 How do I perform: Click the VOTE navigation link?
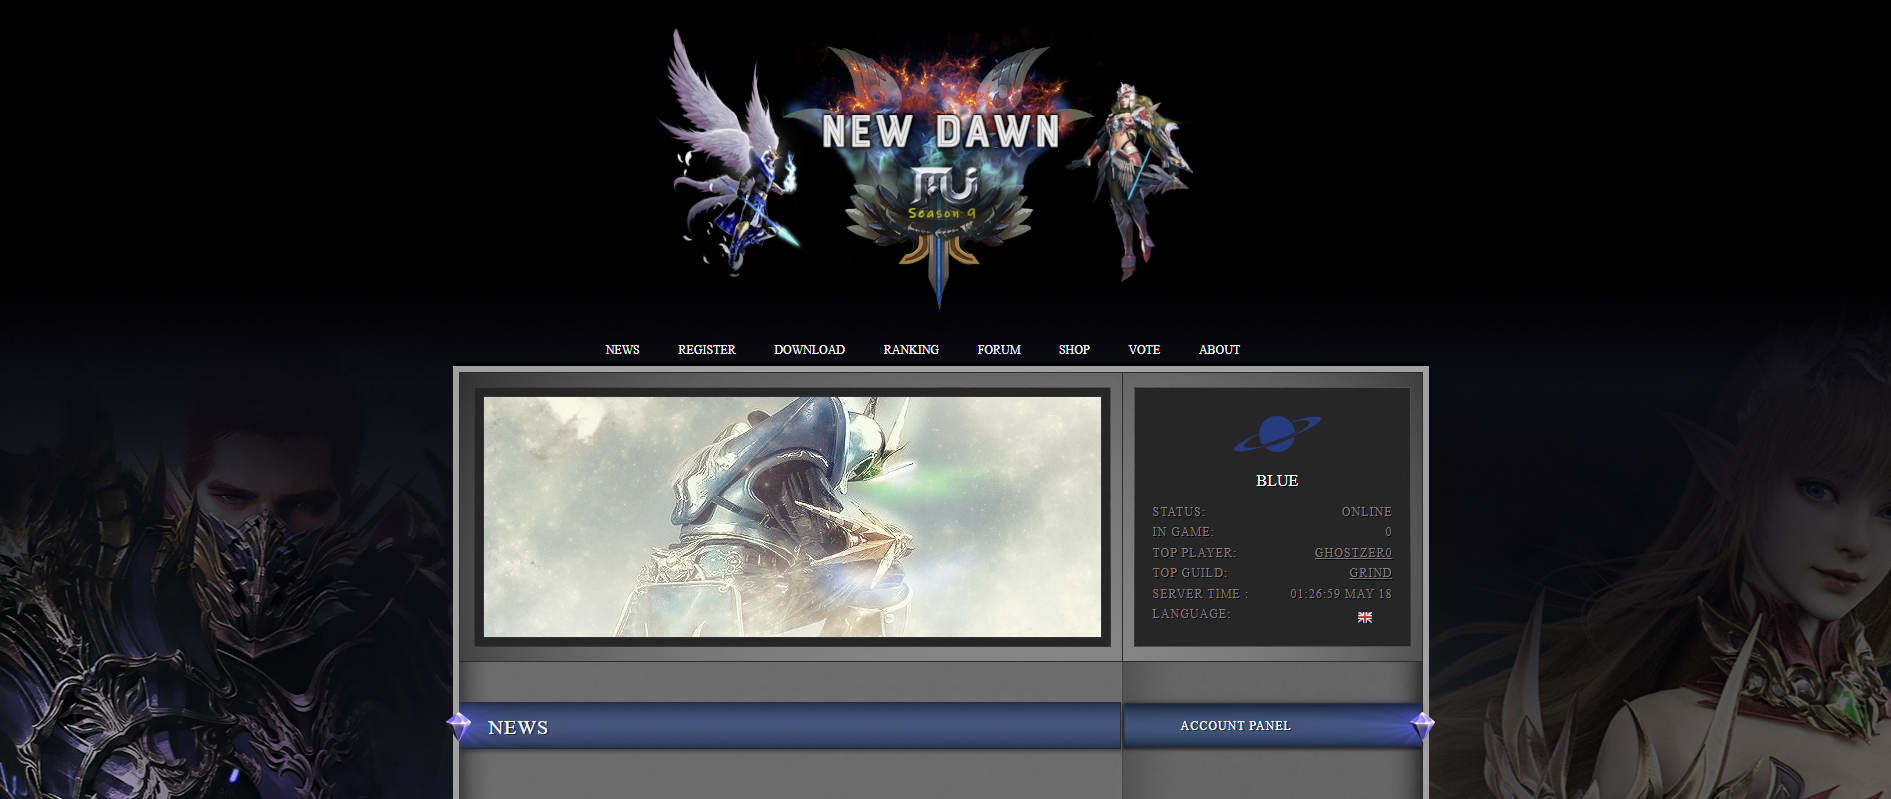tap(1144, 349)
